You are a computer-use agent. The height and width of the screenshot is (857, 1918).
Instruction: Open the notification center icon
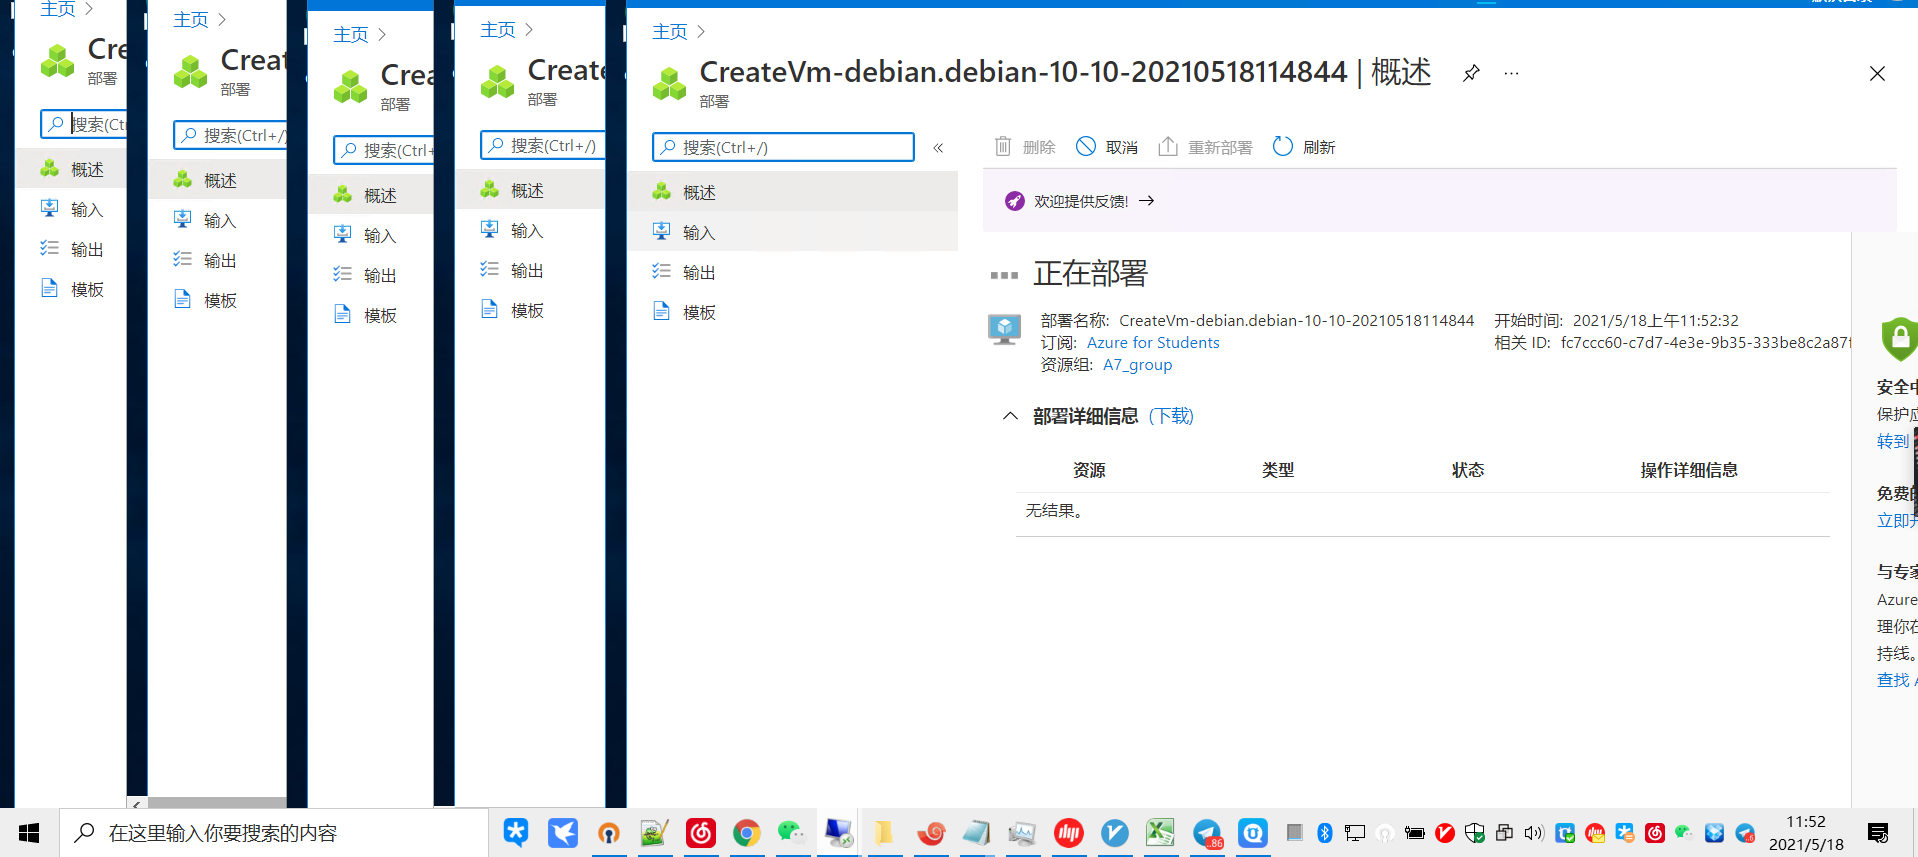click(1877, 833)
